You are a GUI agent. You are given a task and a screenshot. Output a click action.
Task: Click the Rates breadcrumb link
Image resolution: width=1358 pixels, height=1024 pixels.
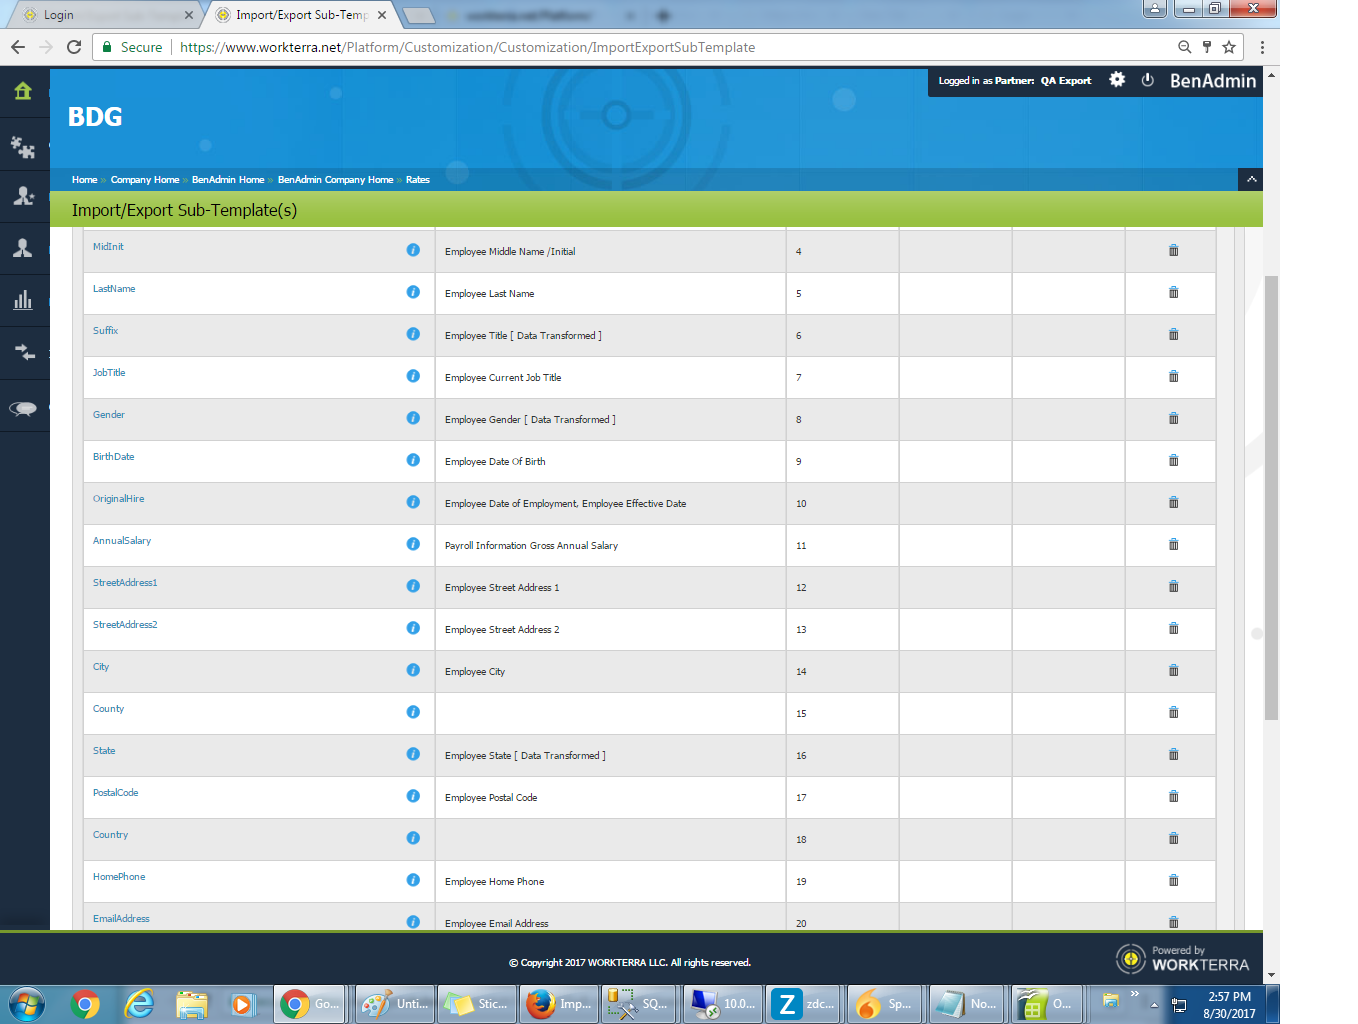point(418,180)
